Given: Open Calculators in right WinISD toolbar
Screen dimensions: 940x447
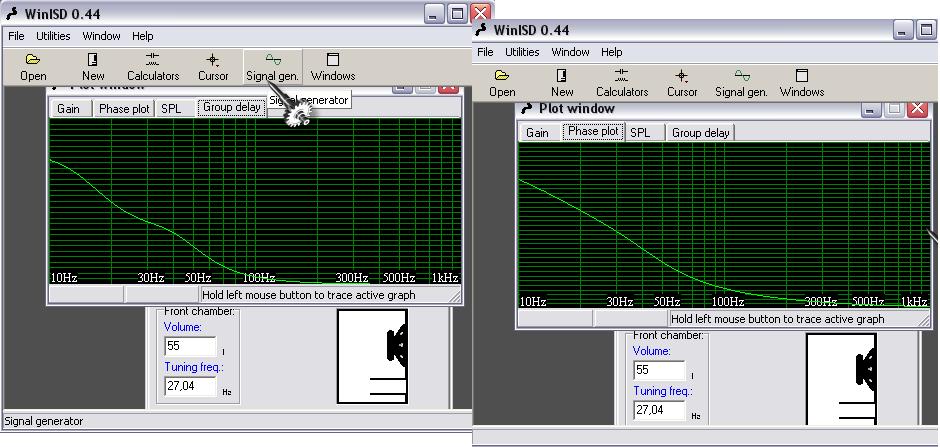Looking at the screenshot, I should [x=622, y=83].
